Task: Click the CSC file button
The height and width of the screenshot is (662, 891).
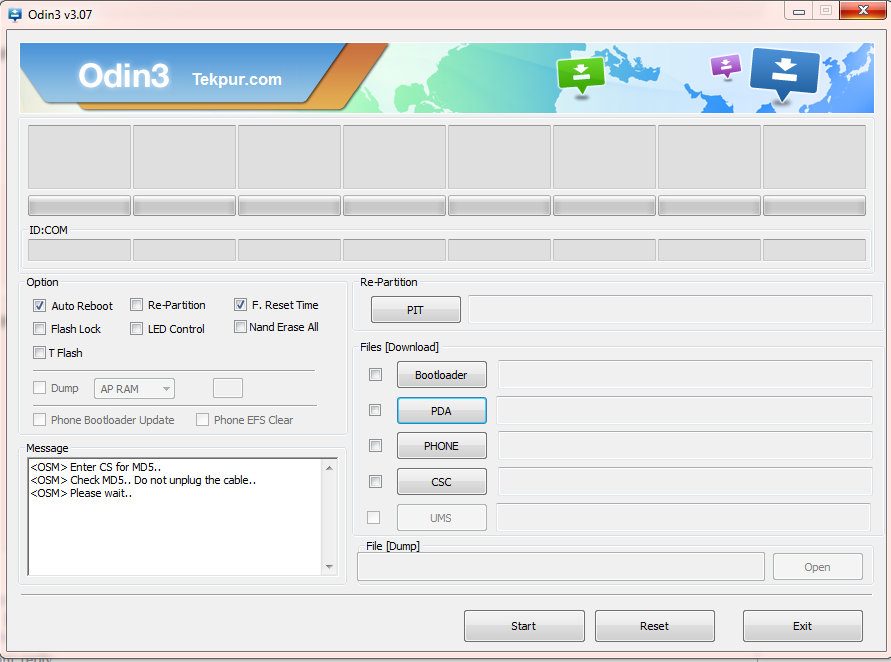Action: (442, 482)
